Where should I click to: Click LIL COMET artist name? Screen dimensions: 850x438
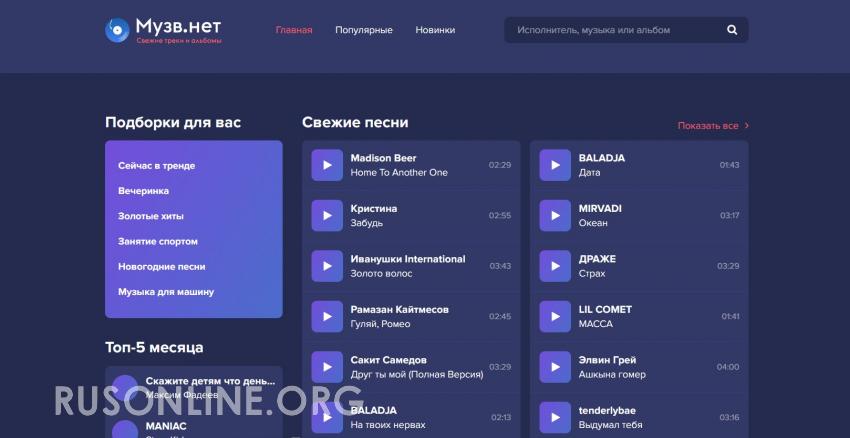pos(605,310)
